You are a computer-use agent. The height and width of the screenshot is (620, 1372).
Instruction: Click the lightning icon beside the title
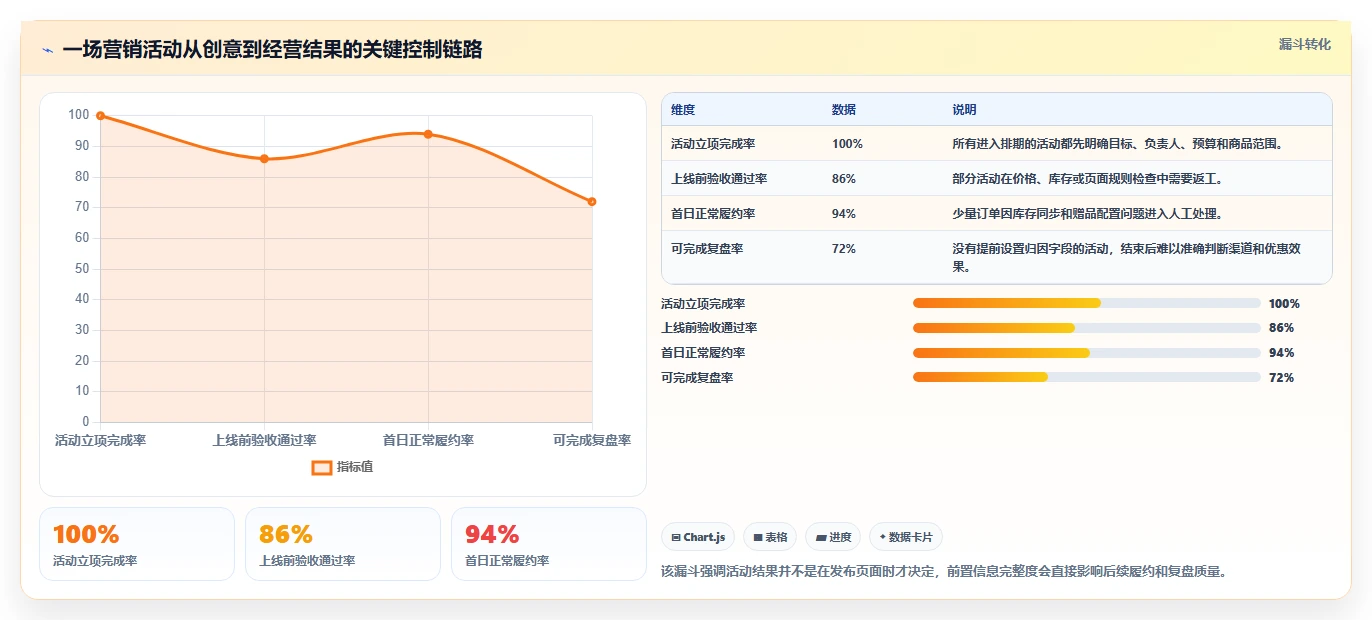coord(48,50)
